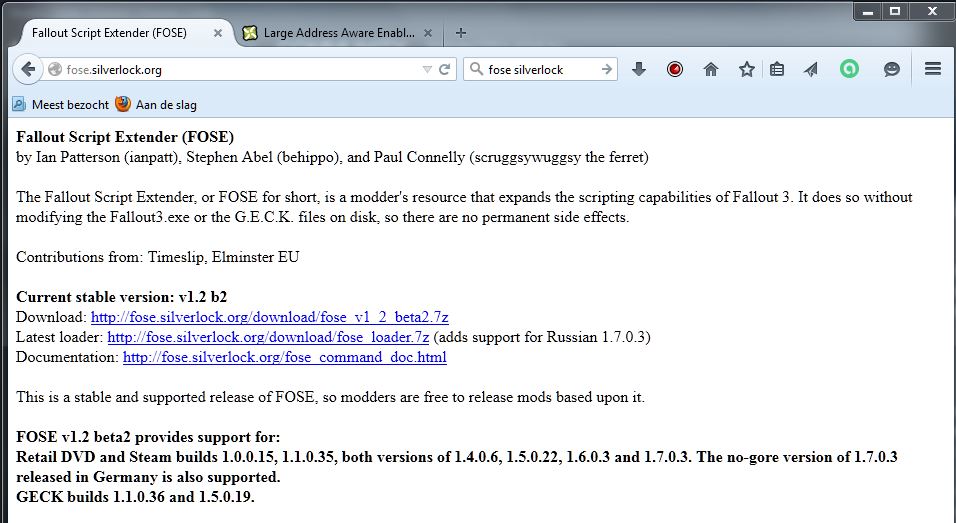Go to the Home page icon

(x=710, y=69)
